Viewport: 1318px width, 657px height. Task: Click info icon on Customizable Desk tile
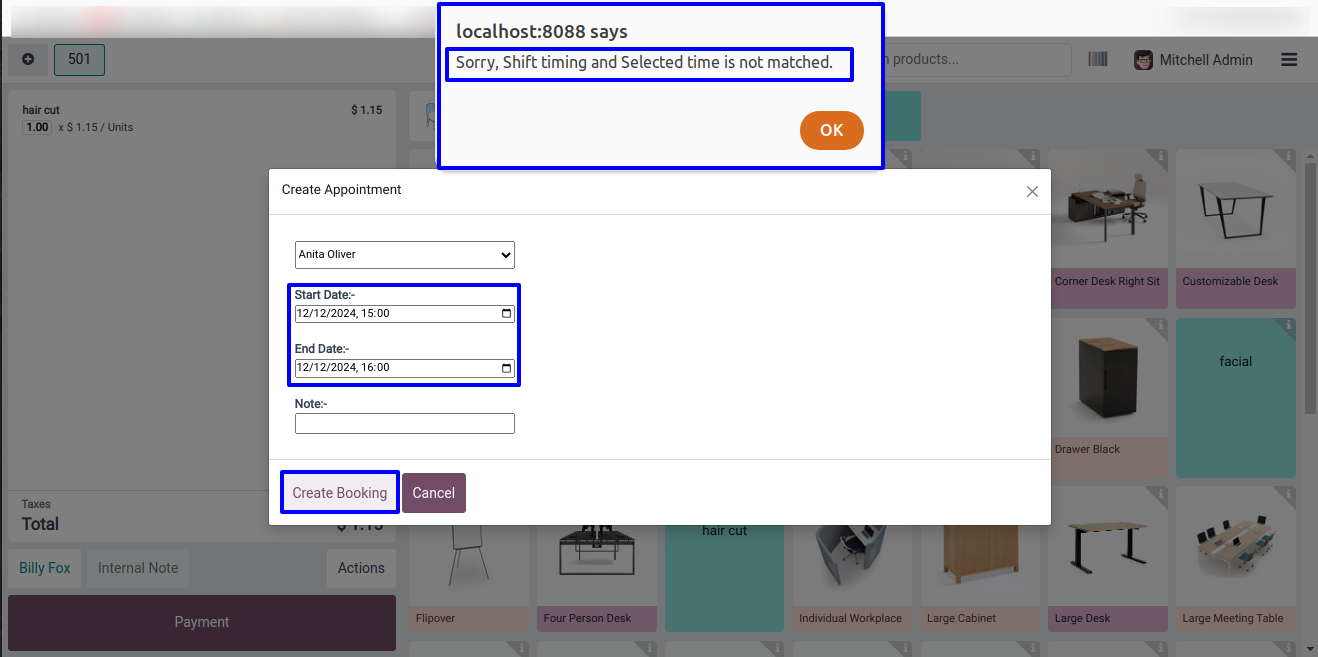[x=1288, y=158]
